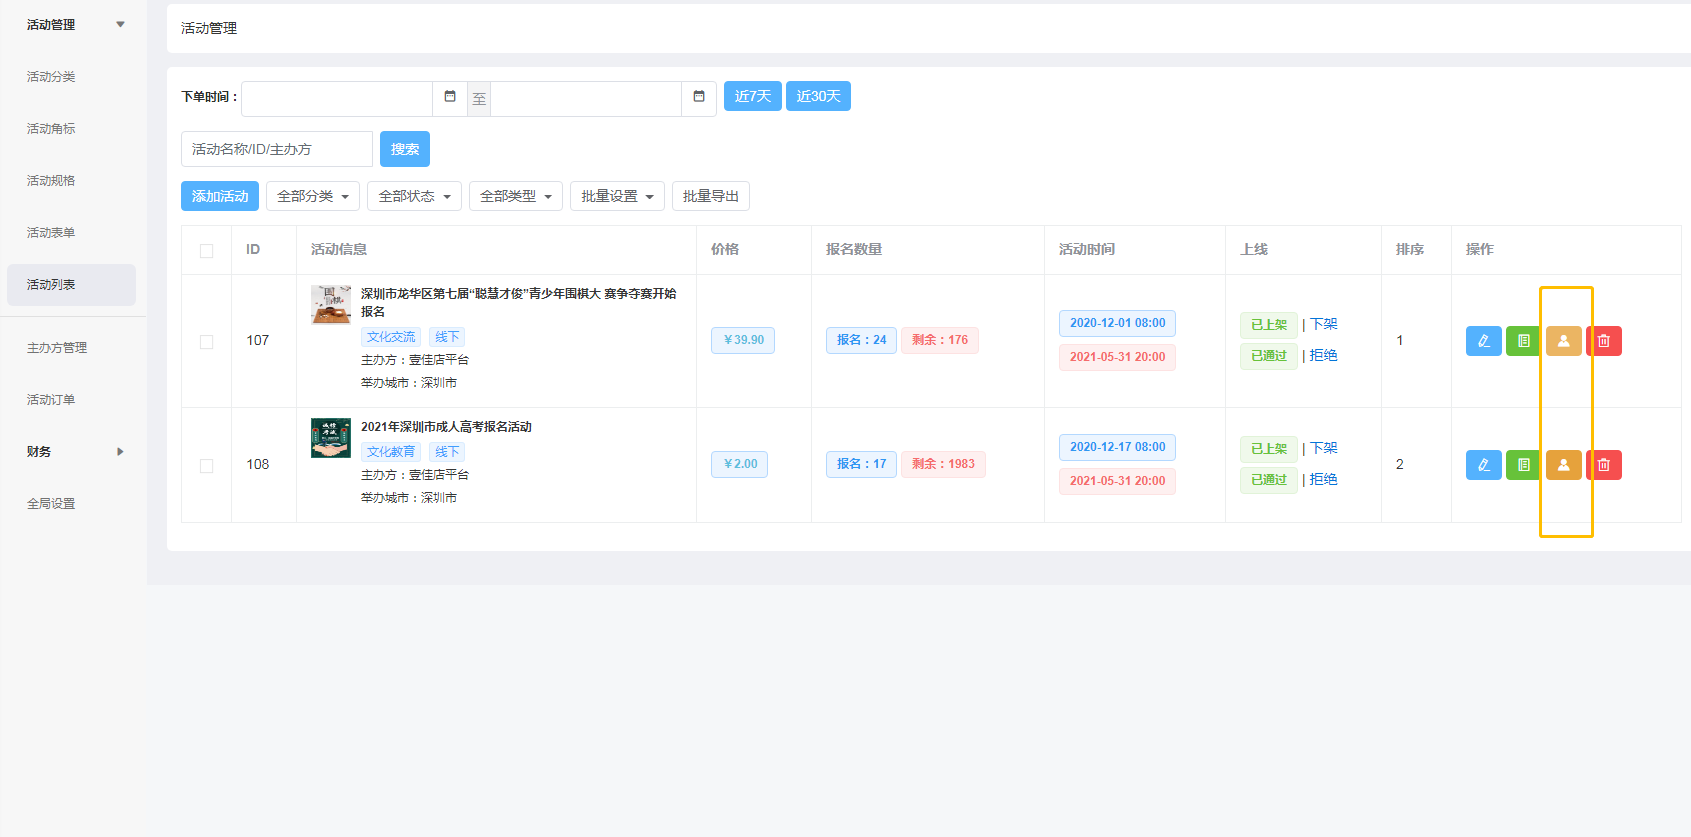Delete activity 108 with red trash icon
1691x837 pixels.
tap(1604, 465)
